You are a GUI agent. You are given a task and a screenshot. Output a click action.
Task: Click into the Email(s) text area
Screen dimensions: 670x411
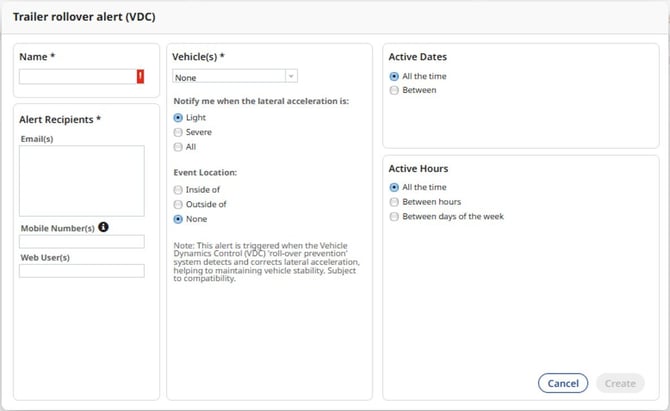coord(82,181)
